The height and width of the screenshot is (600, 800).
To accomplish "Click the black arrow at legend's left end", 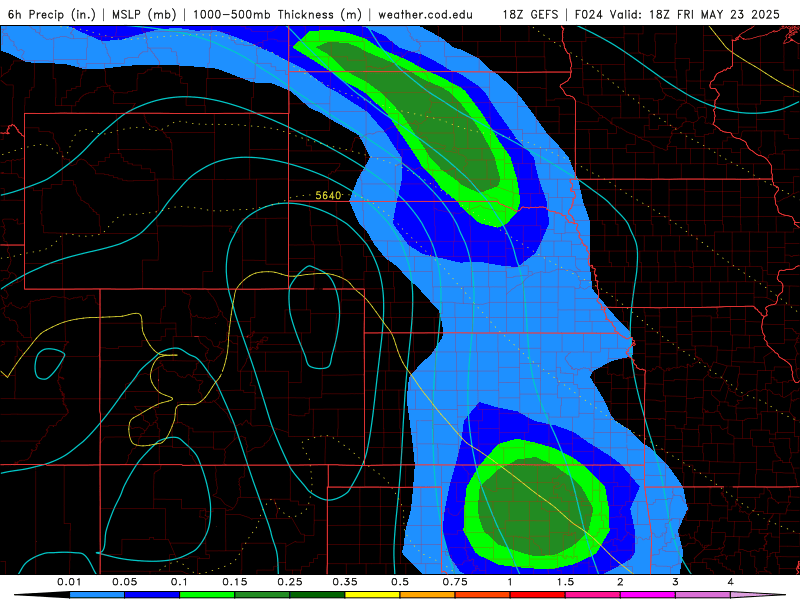I will 42,595.
